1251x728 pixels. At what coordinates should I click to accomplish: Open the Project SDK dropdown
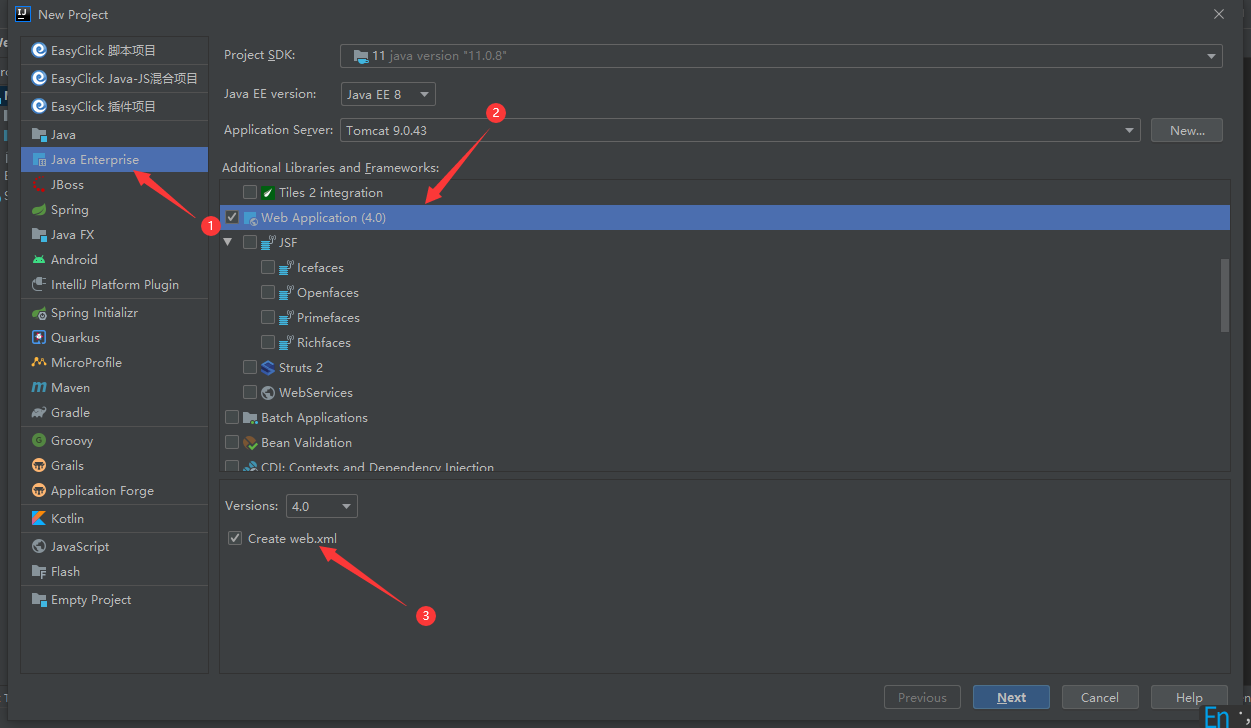pos(781,56)
